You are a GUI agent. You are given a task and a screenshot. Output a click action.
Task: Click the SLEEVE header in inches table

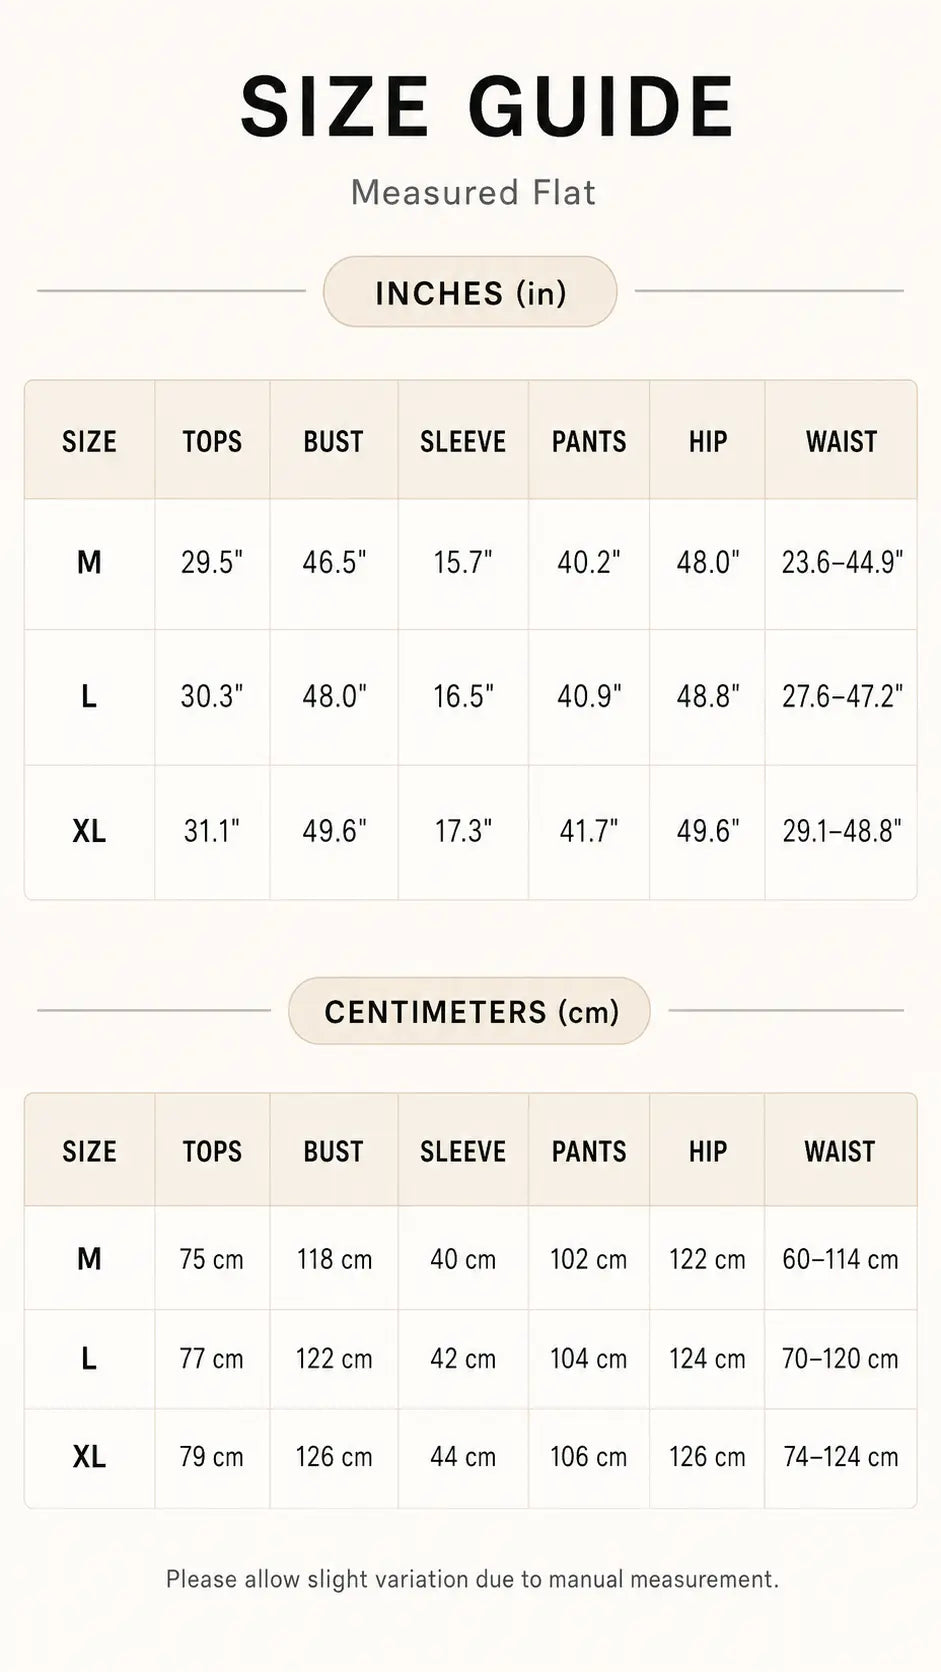(x=463, y=441)
